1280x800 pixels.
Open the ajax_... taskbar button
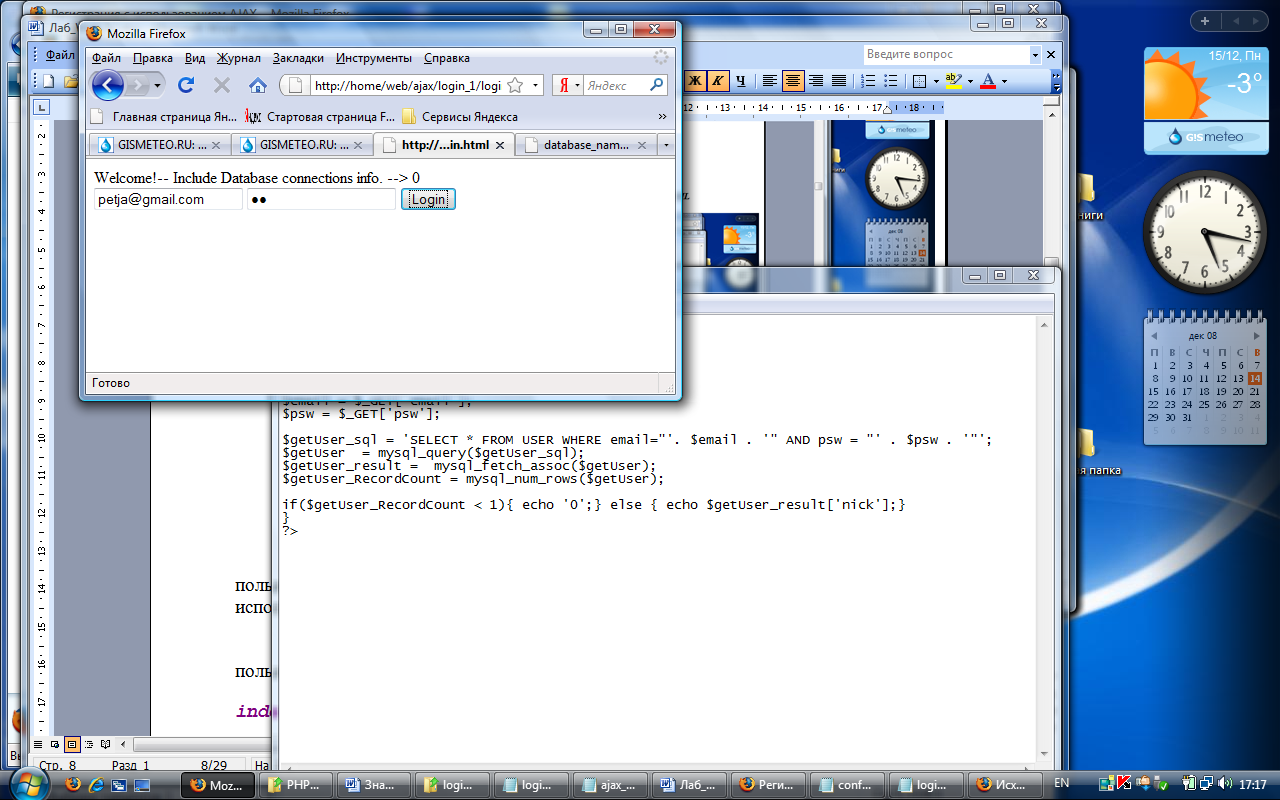tap(608, 785)
